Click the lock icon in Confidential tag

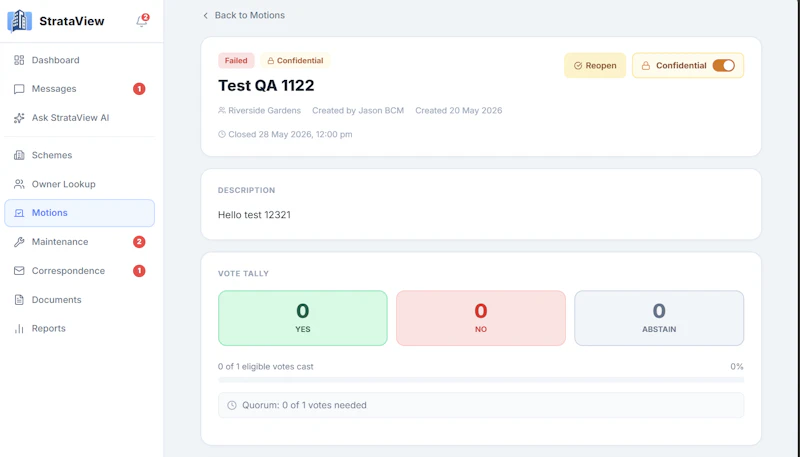pos(271,61)
